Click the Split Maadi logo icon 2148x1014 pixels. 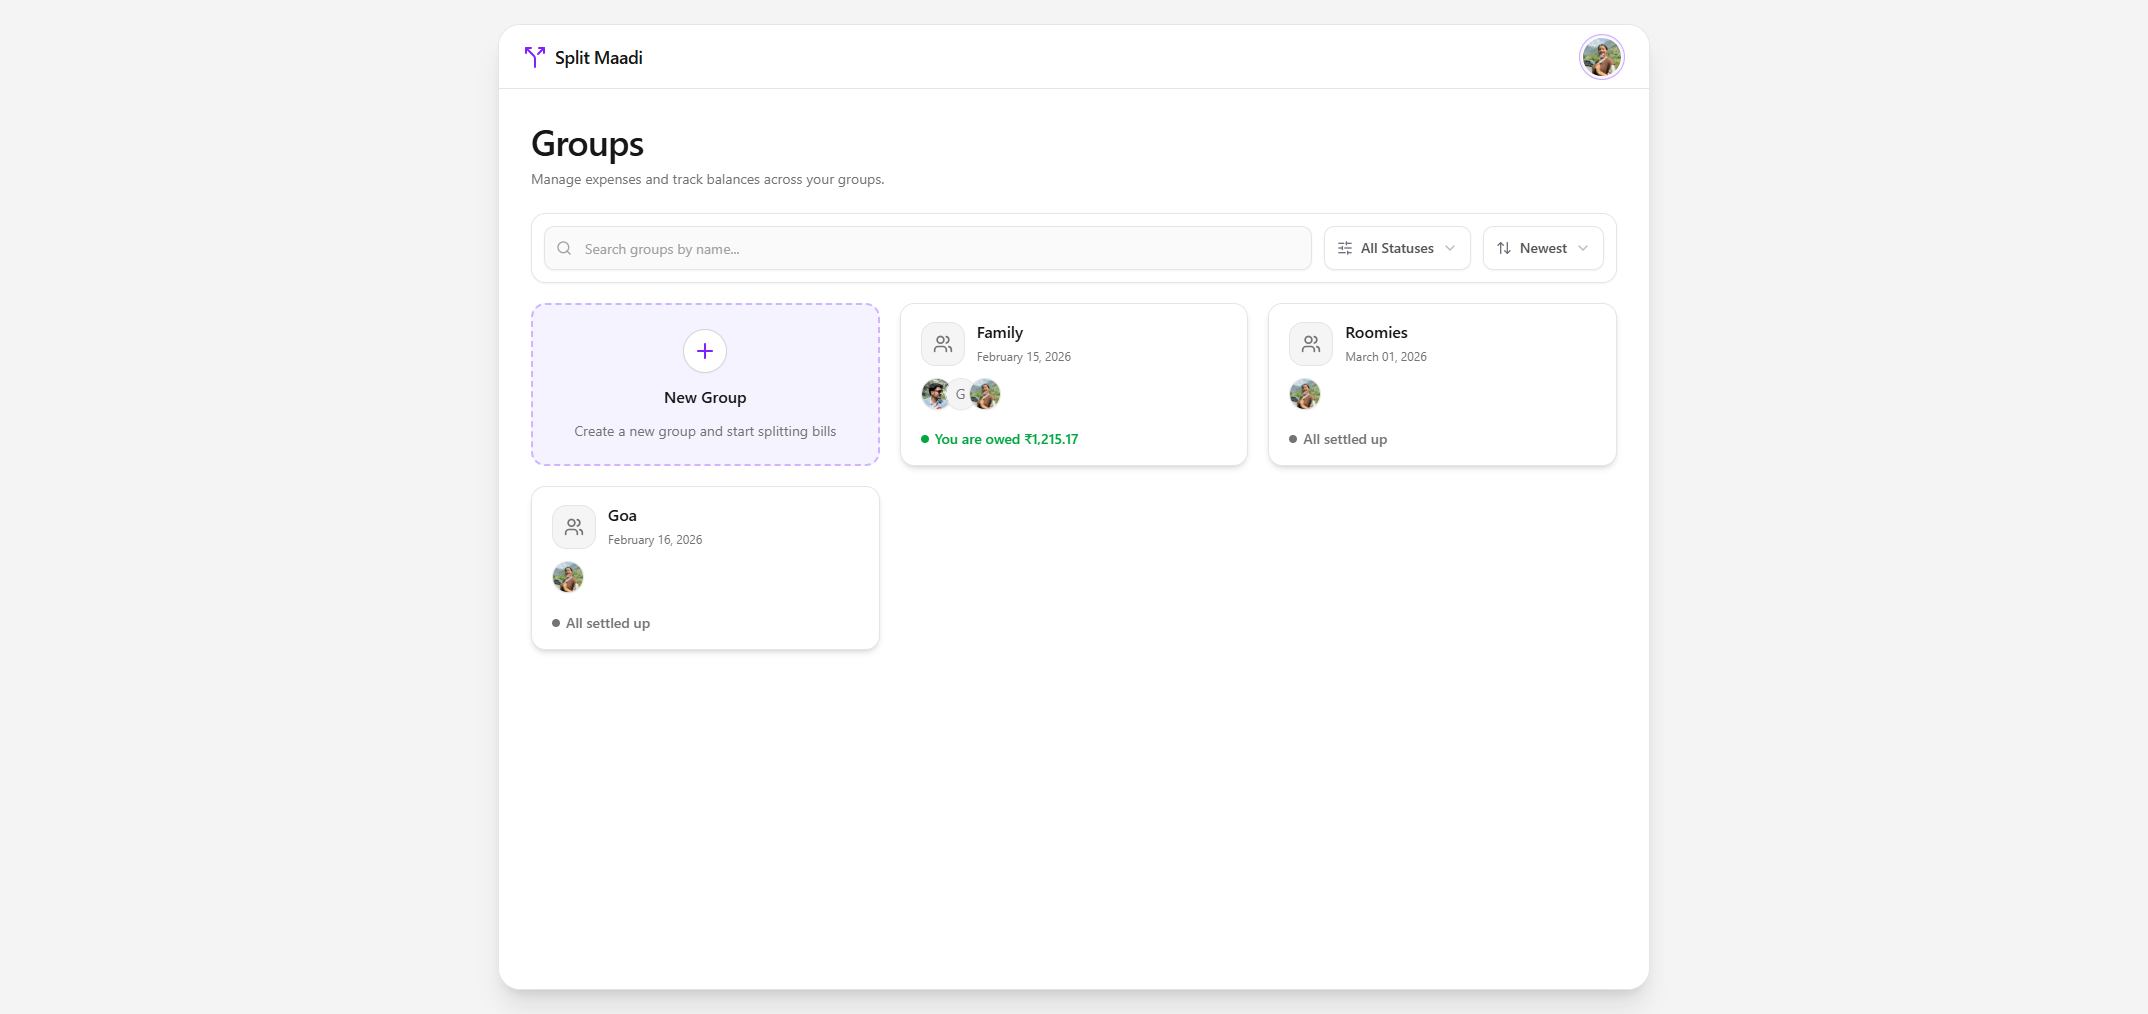click(x=535, y=57)
